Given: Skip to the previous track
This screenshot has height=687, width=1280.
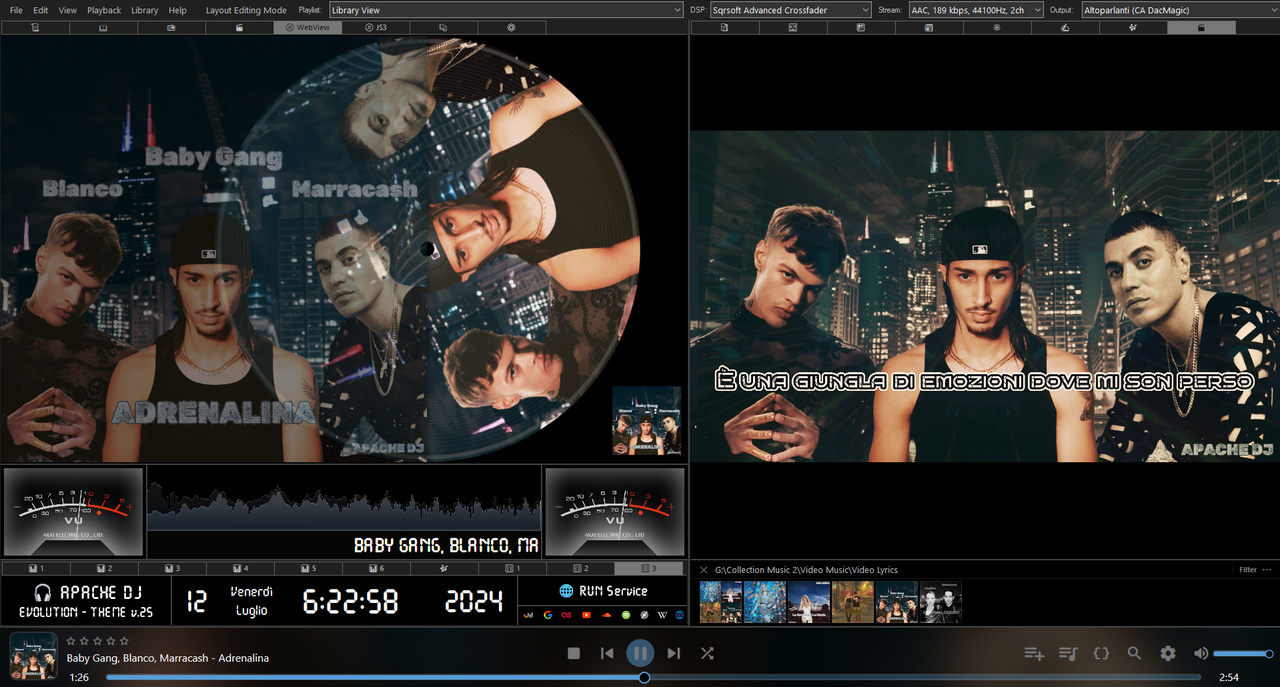Looking at the screenshot, I should click(607, 653).
